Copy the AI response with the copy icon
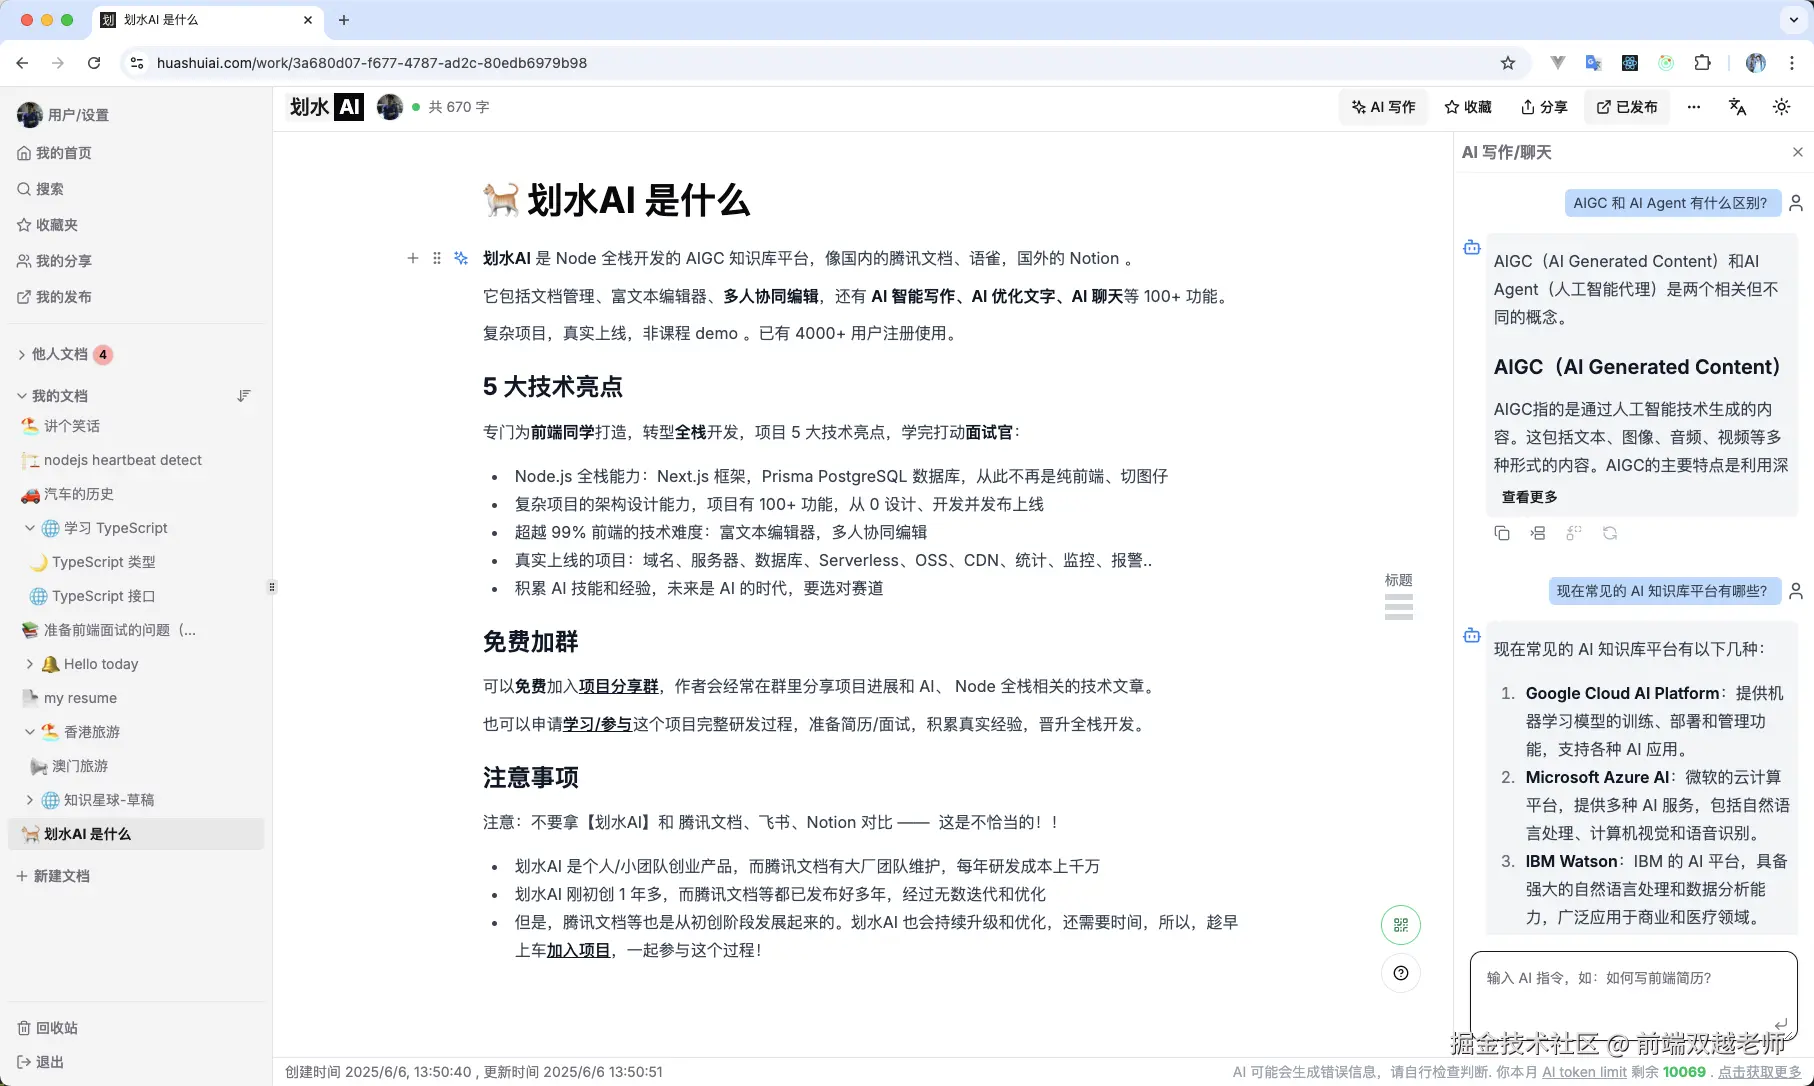Screen dimensions: 1814x1086 (x=1502, y=533)
